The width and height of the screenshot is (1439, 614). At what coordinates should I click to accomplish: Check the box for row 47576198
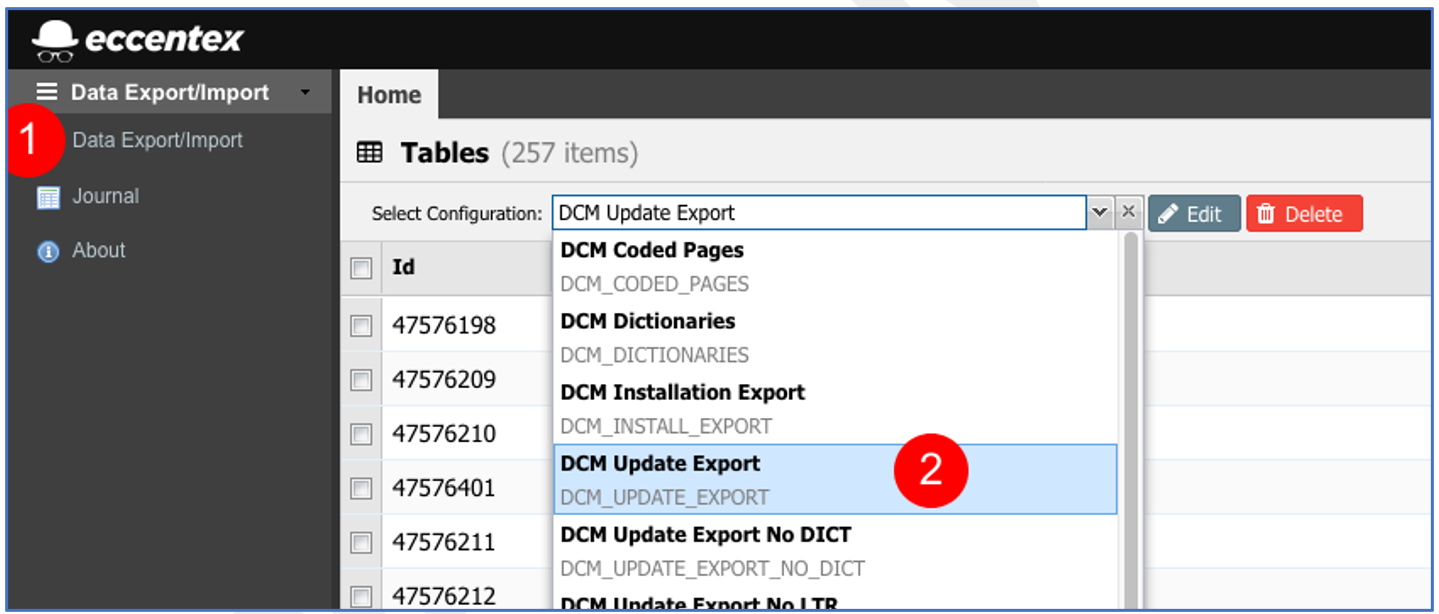coord(361,326)
